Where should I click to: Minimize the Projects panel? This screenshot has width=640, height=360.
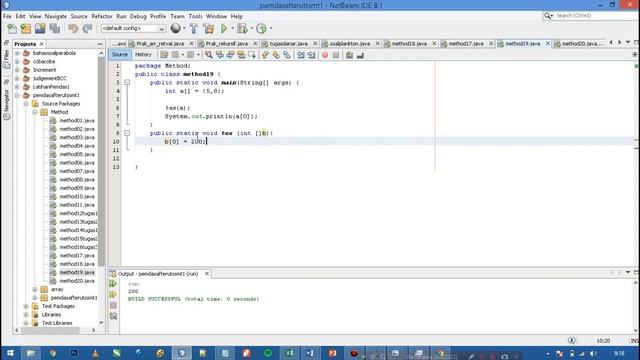point(100,44)
